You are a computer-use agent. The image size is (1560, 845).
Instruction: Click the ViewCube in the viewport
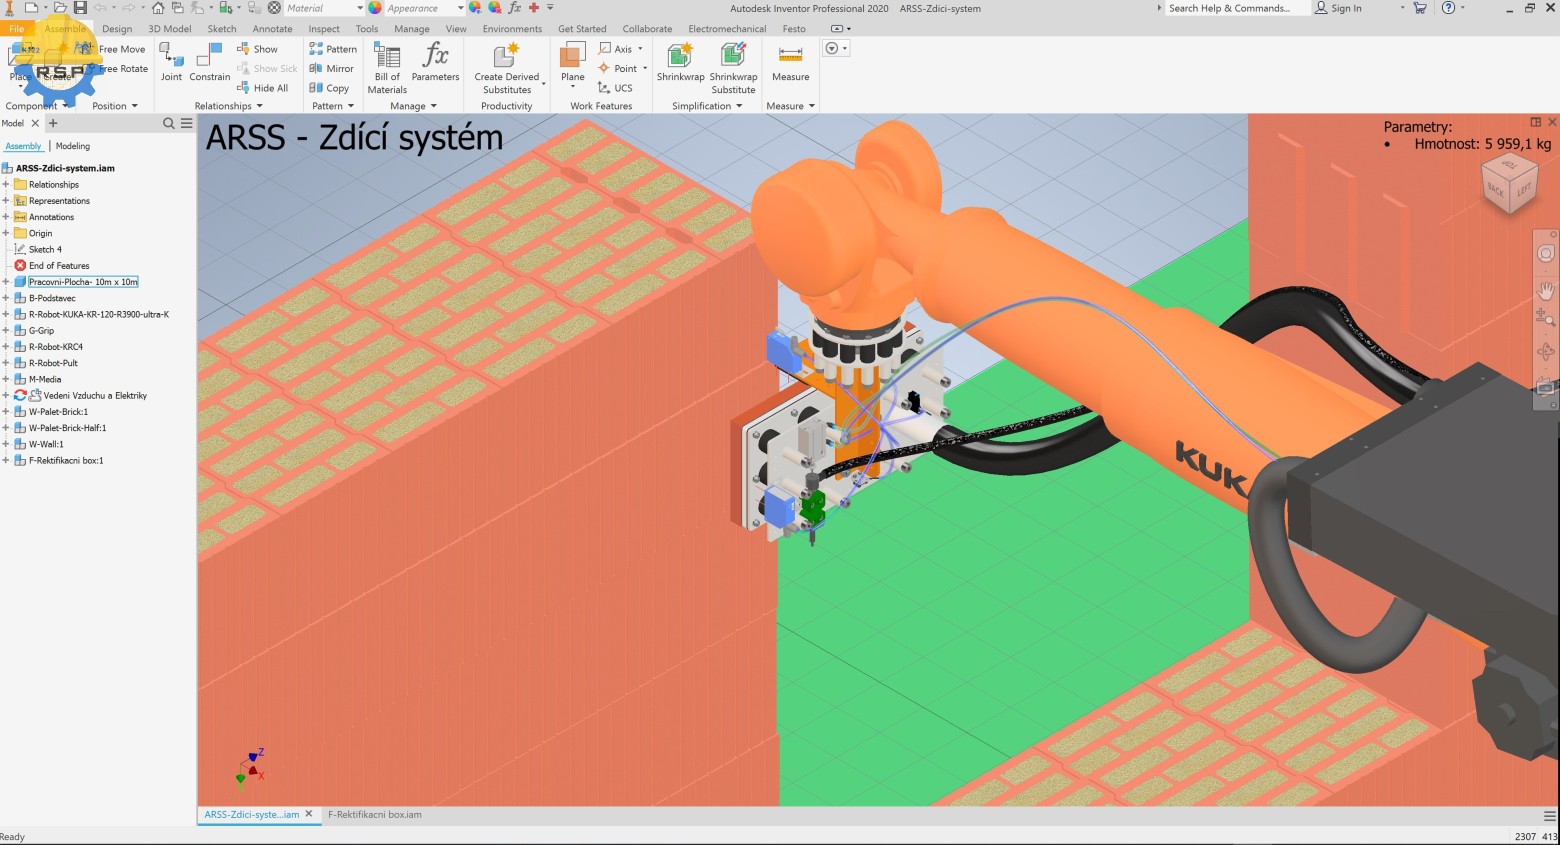(1509, 182)
